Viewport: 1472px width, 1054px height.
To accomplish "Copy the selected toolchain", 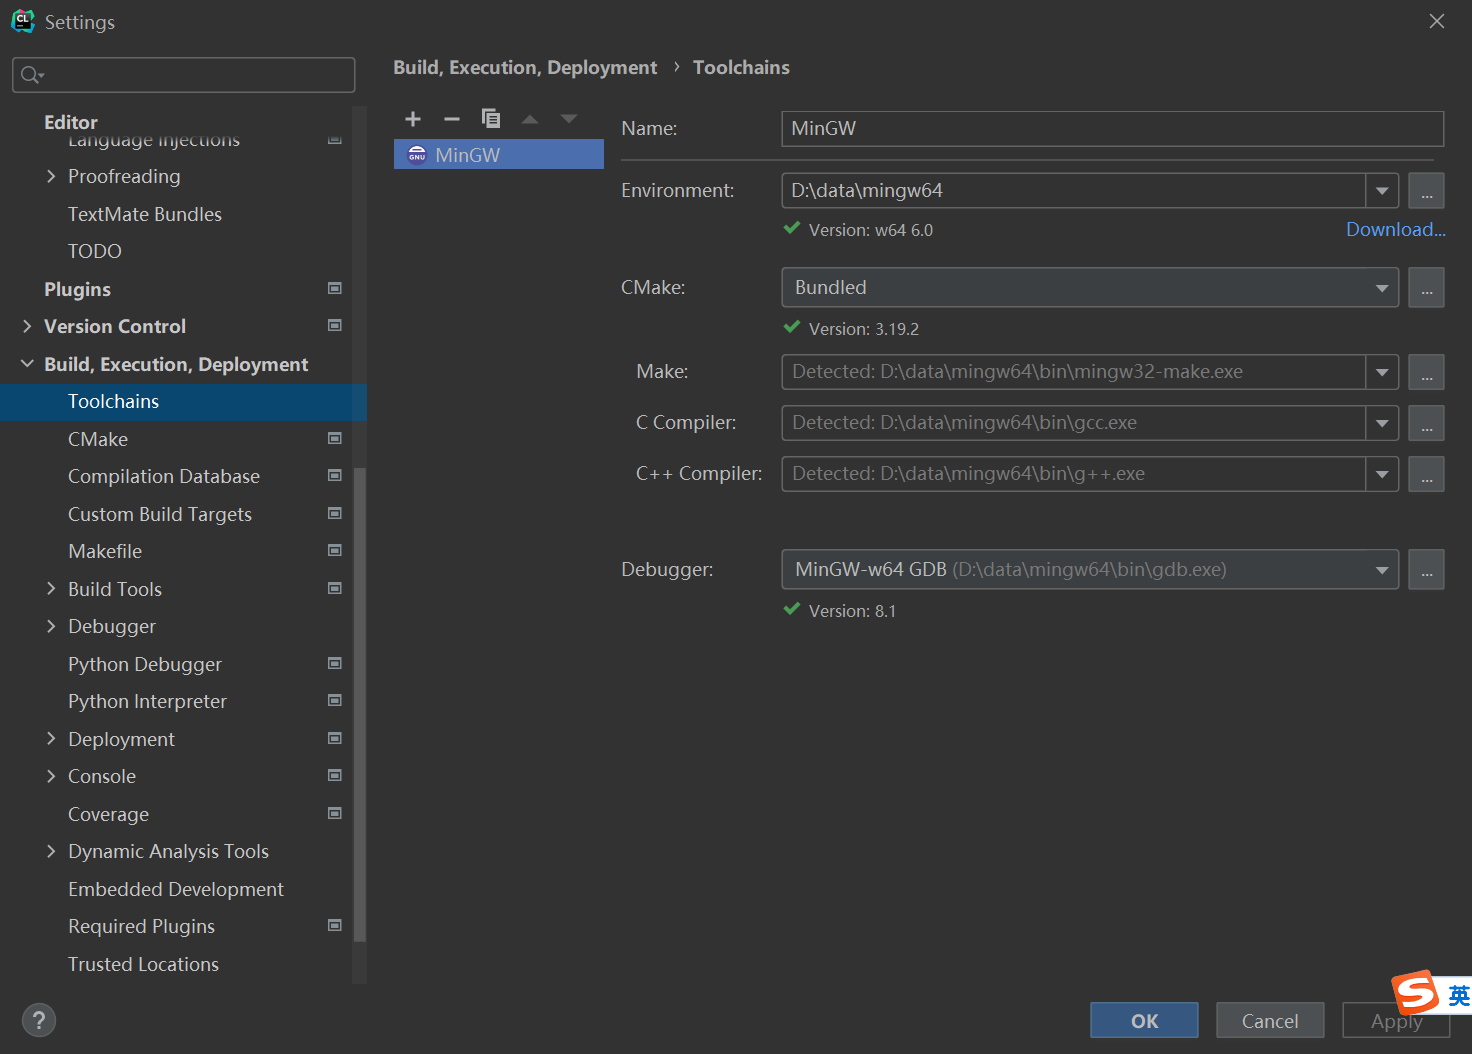I will coord(491,119).
